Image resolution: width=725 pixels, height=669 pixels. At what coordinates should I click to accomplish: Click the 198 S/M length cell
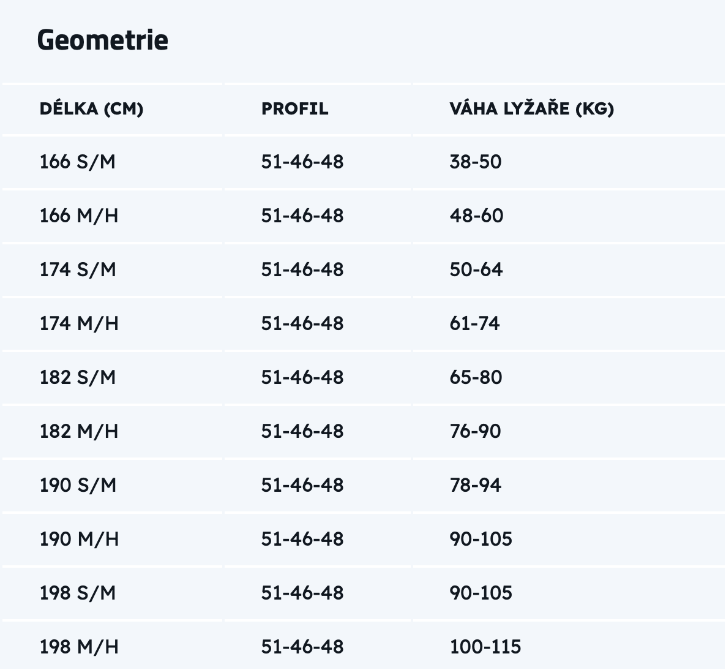click(78, 594)
